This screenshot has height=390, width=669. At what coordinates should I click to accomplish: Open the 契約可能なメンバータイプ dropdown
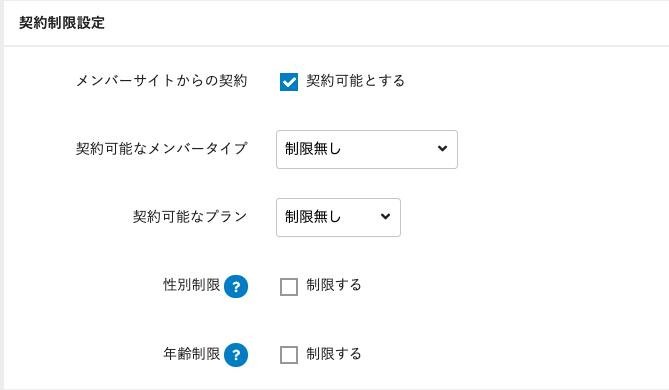(367, 149)
